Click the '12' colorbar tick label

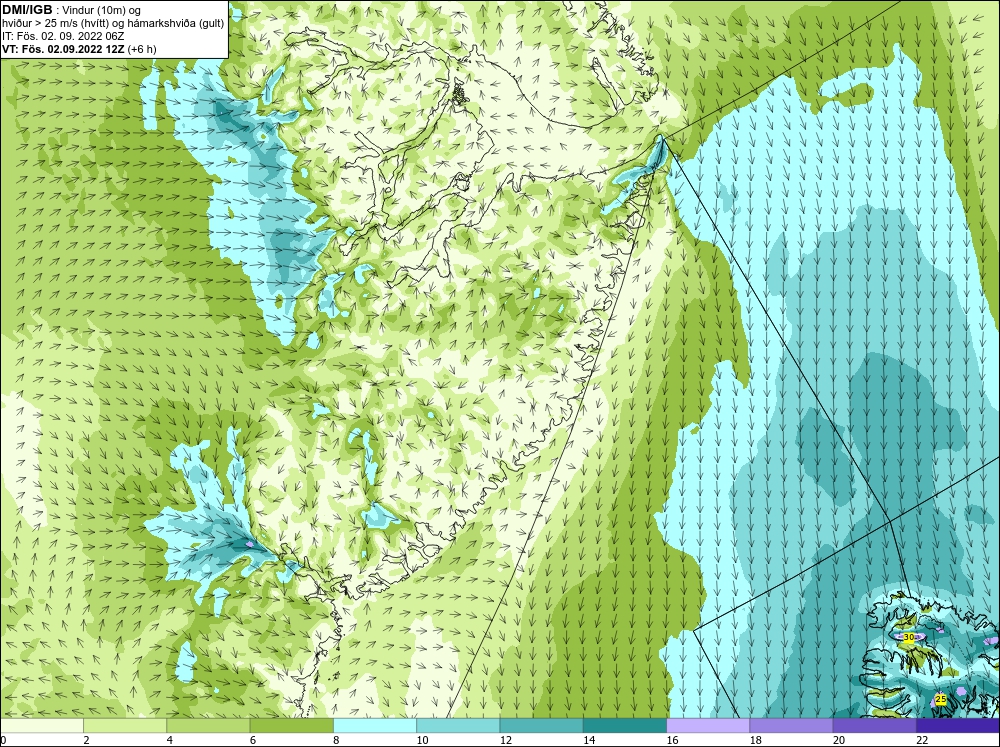pyautogui.click(x=505, y=740)
